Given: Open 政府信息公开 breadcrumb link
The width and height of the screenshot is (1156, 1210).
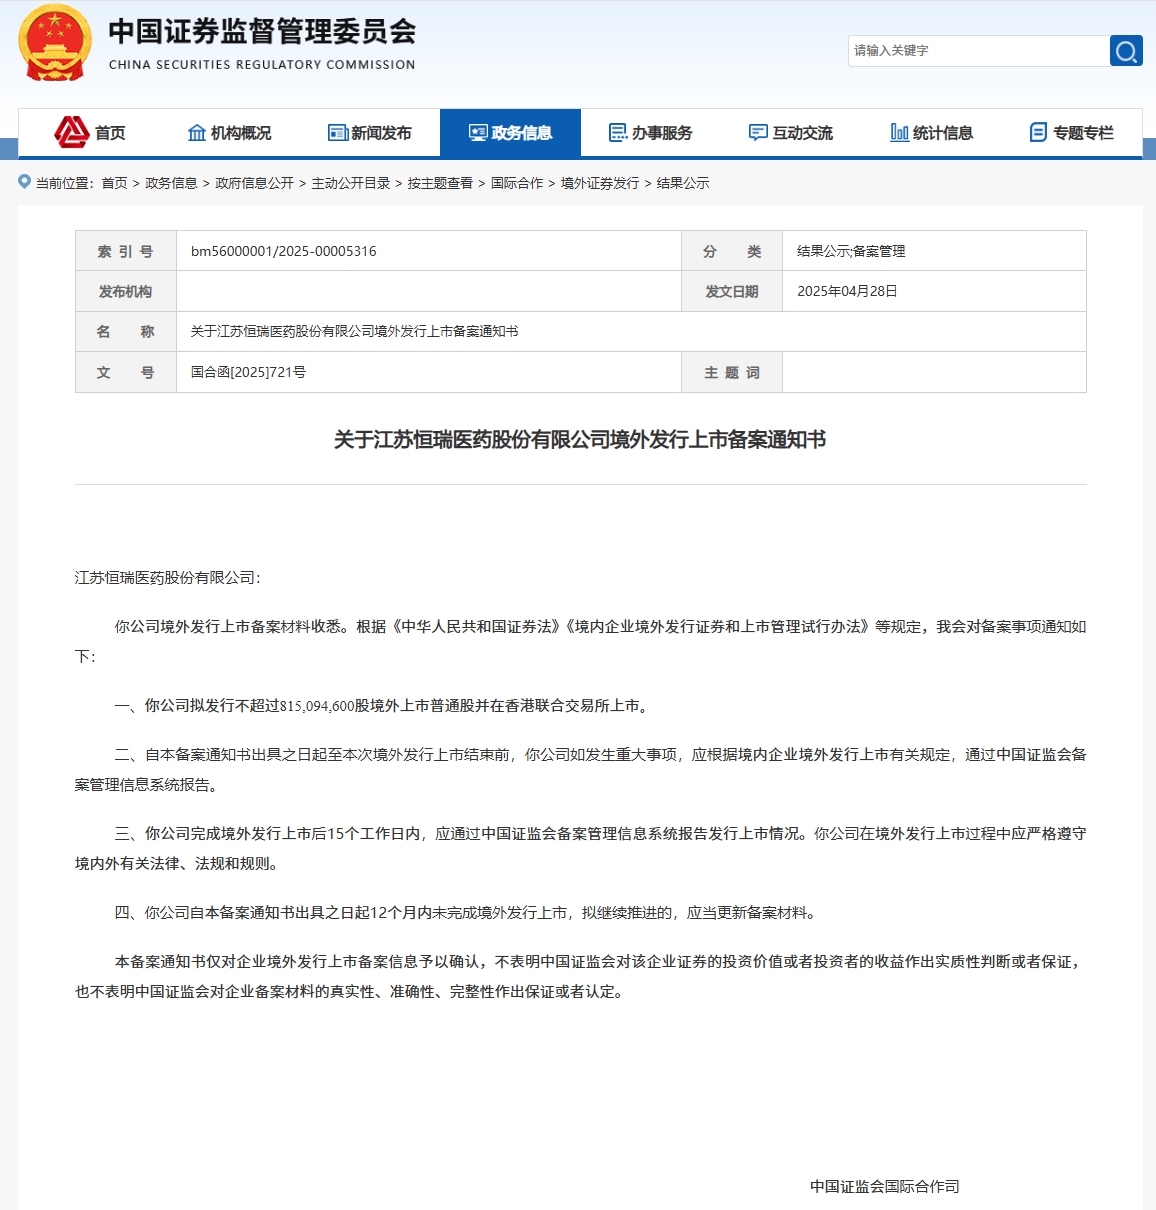Looking at the screenshot, I should (x=255, y=183).
